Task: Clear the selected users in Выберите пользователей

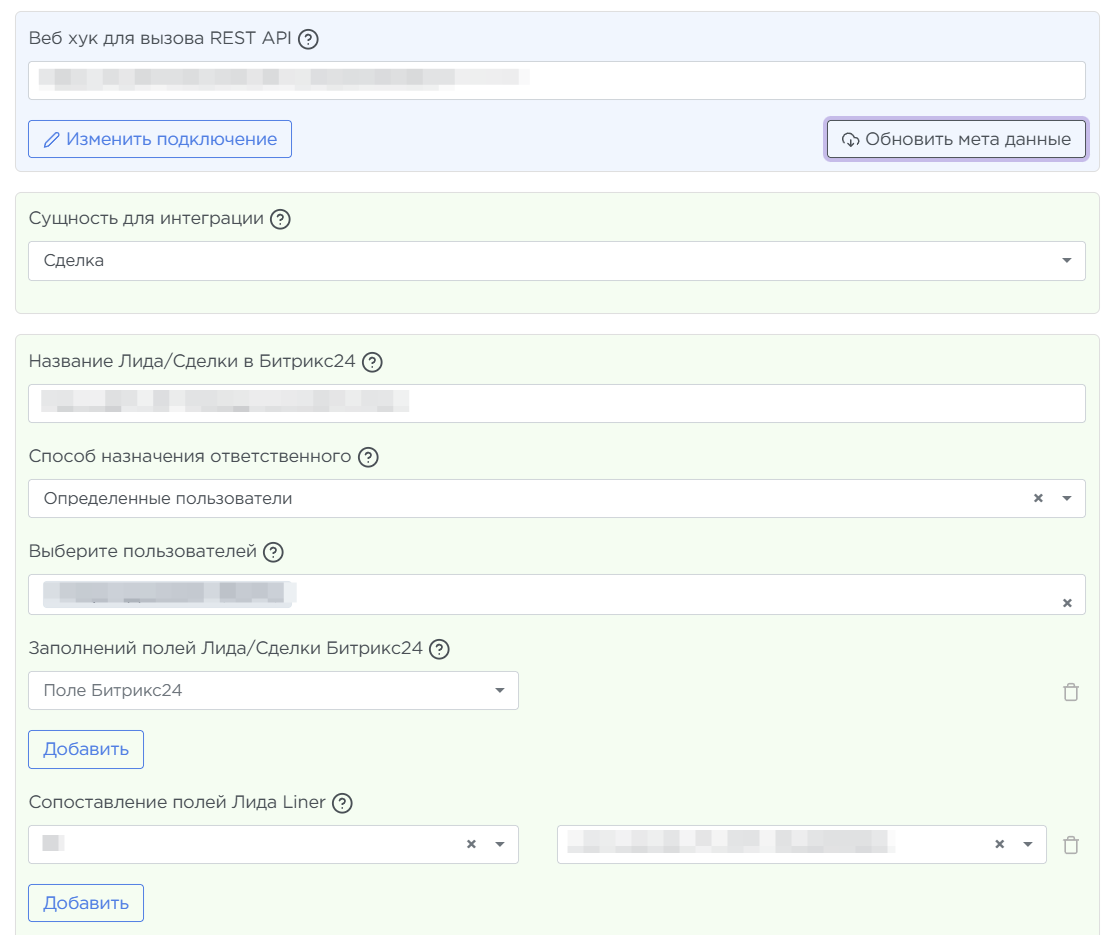Action: tap(1067, 603)
